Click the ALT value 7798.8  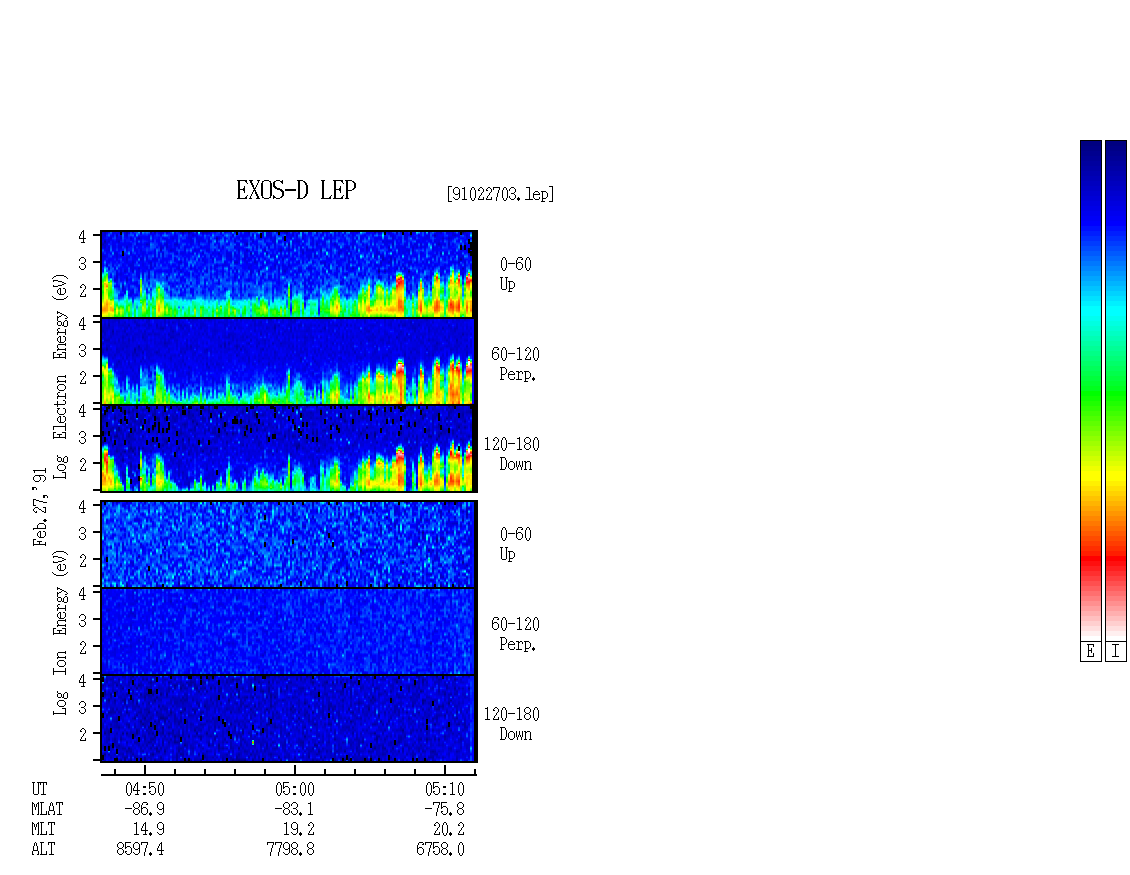(x=290, y=850)
